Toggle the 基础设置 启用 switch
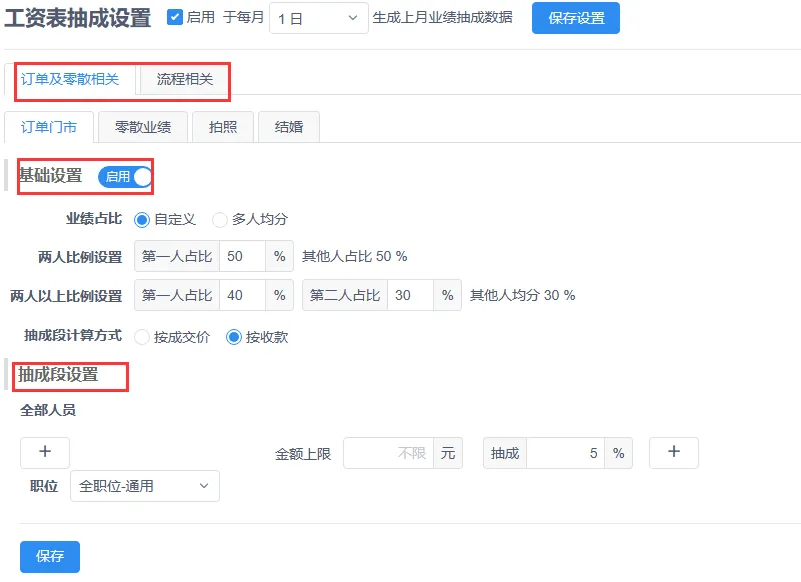Screen dimensions: 801x582 125,177
